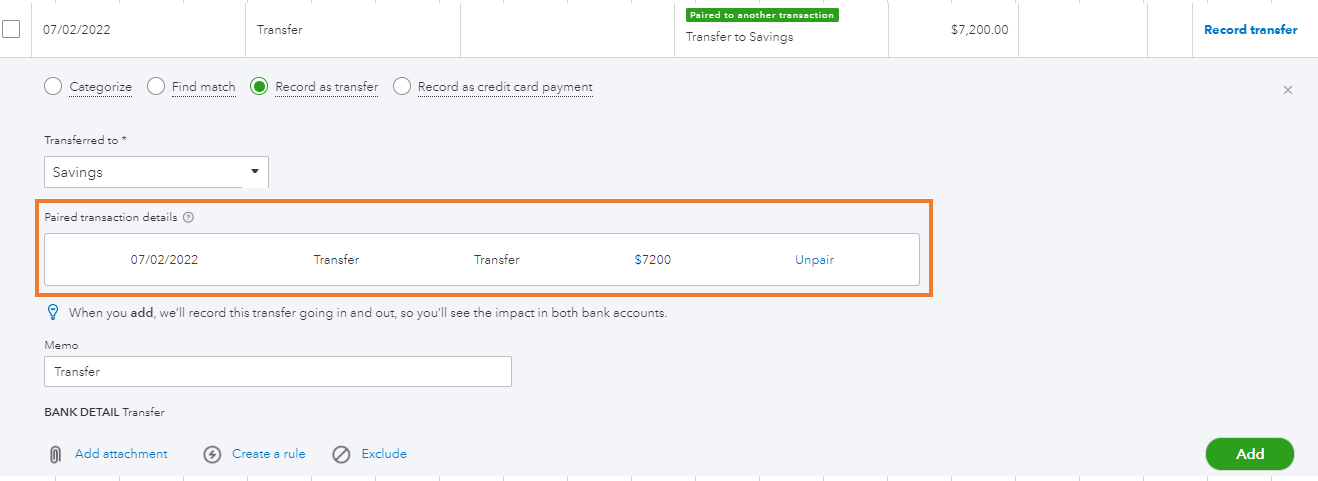Image resolution: width=1318 pixels, height=481 pixels.
Task: Open the Transferred to Savings dropdown
Action: tap(156, 172)
